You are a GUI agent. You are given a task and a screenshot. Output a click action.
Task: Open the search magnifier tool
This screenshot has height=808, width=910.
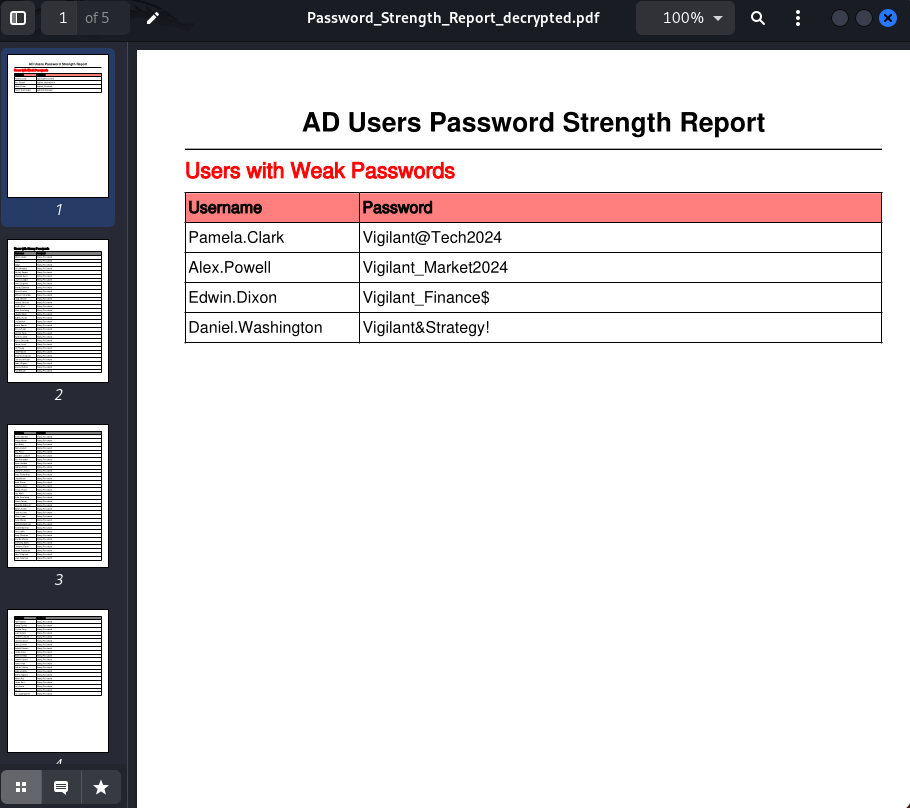[x=757, y=18]
